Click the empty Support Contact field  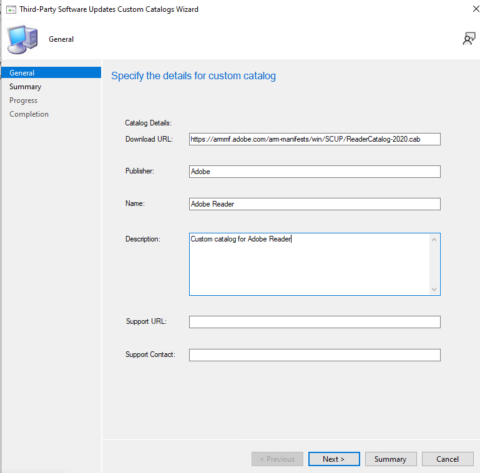[x=315, y=355]
